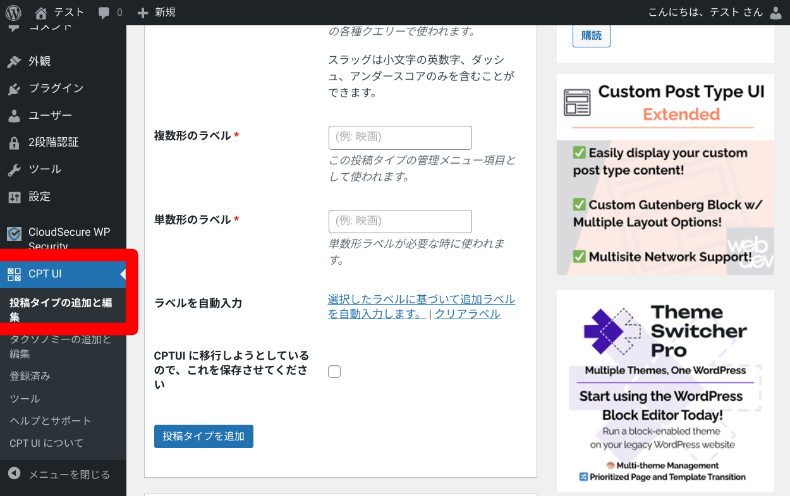Click the 購読 subscribe button

pos(591,36)
